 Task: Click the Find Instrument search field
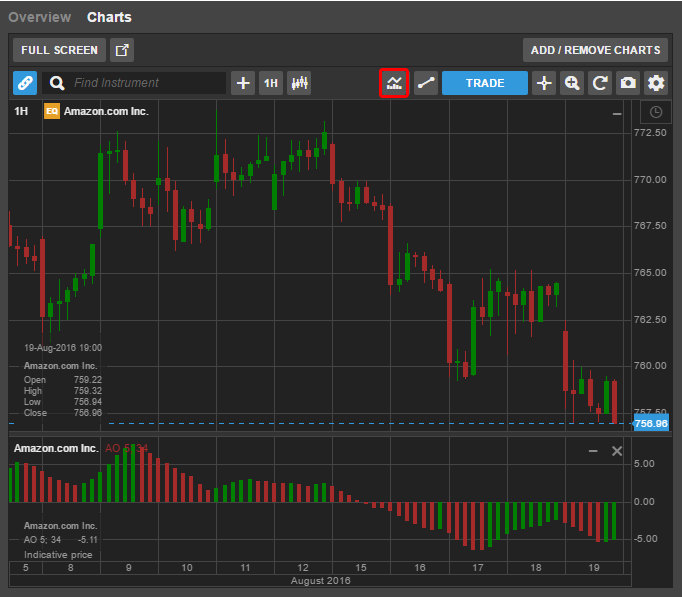tap(147, 83)
